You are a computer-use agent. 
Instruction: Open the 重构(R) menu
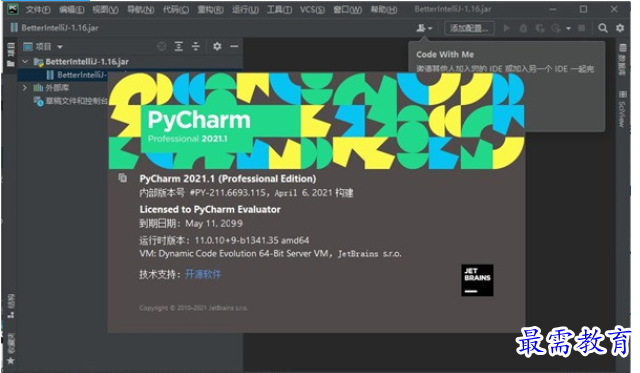[211, 9]
